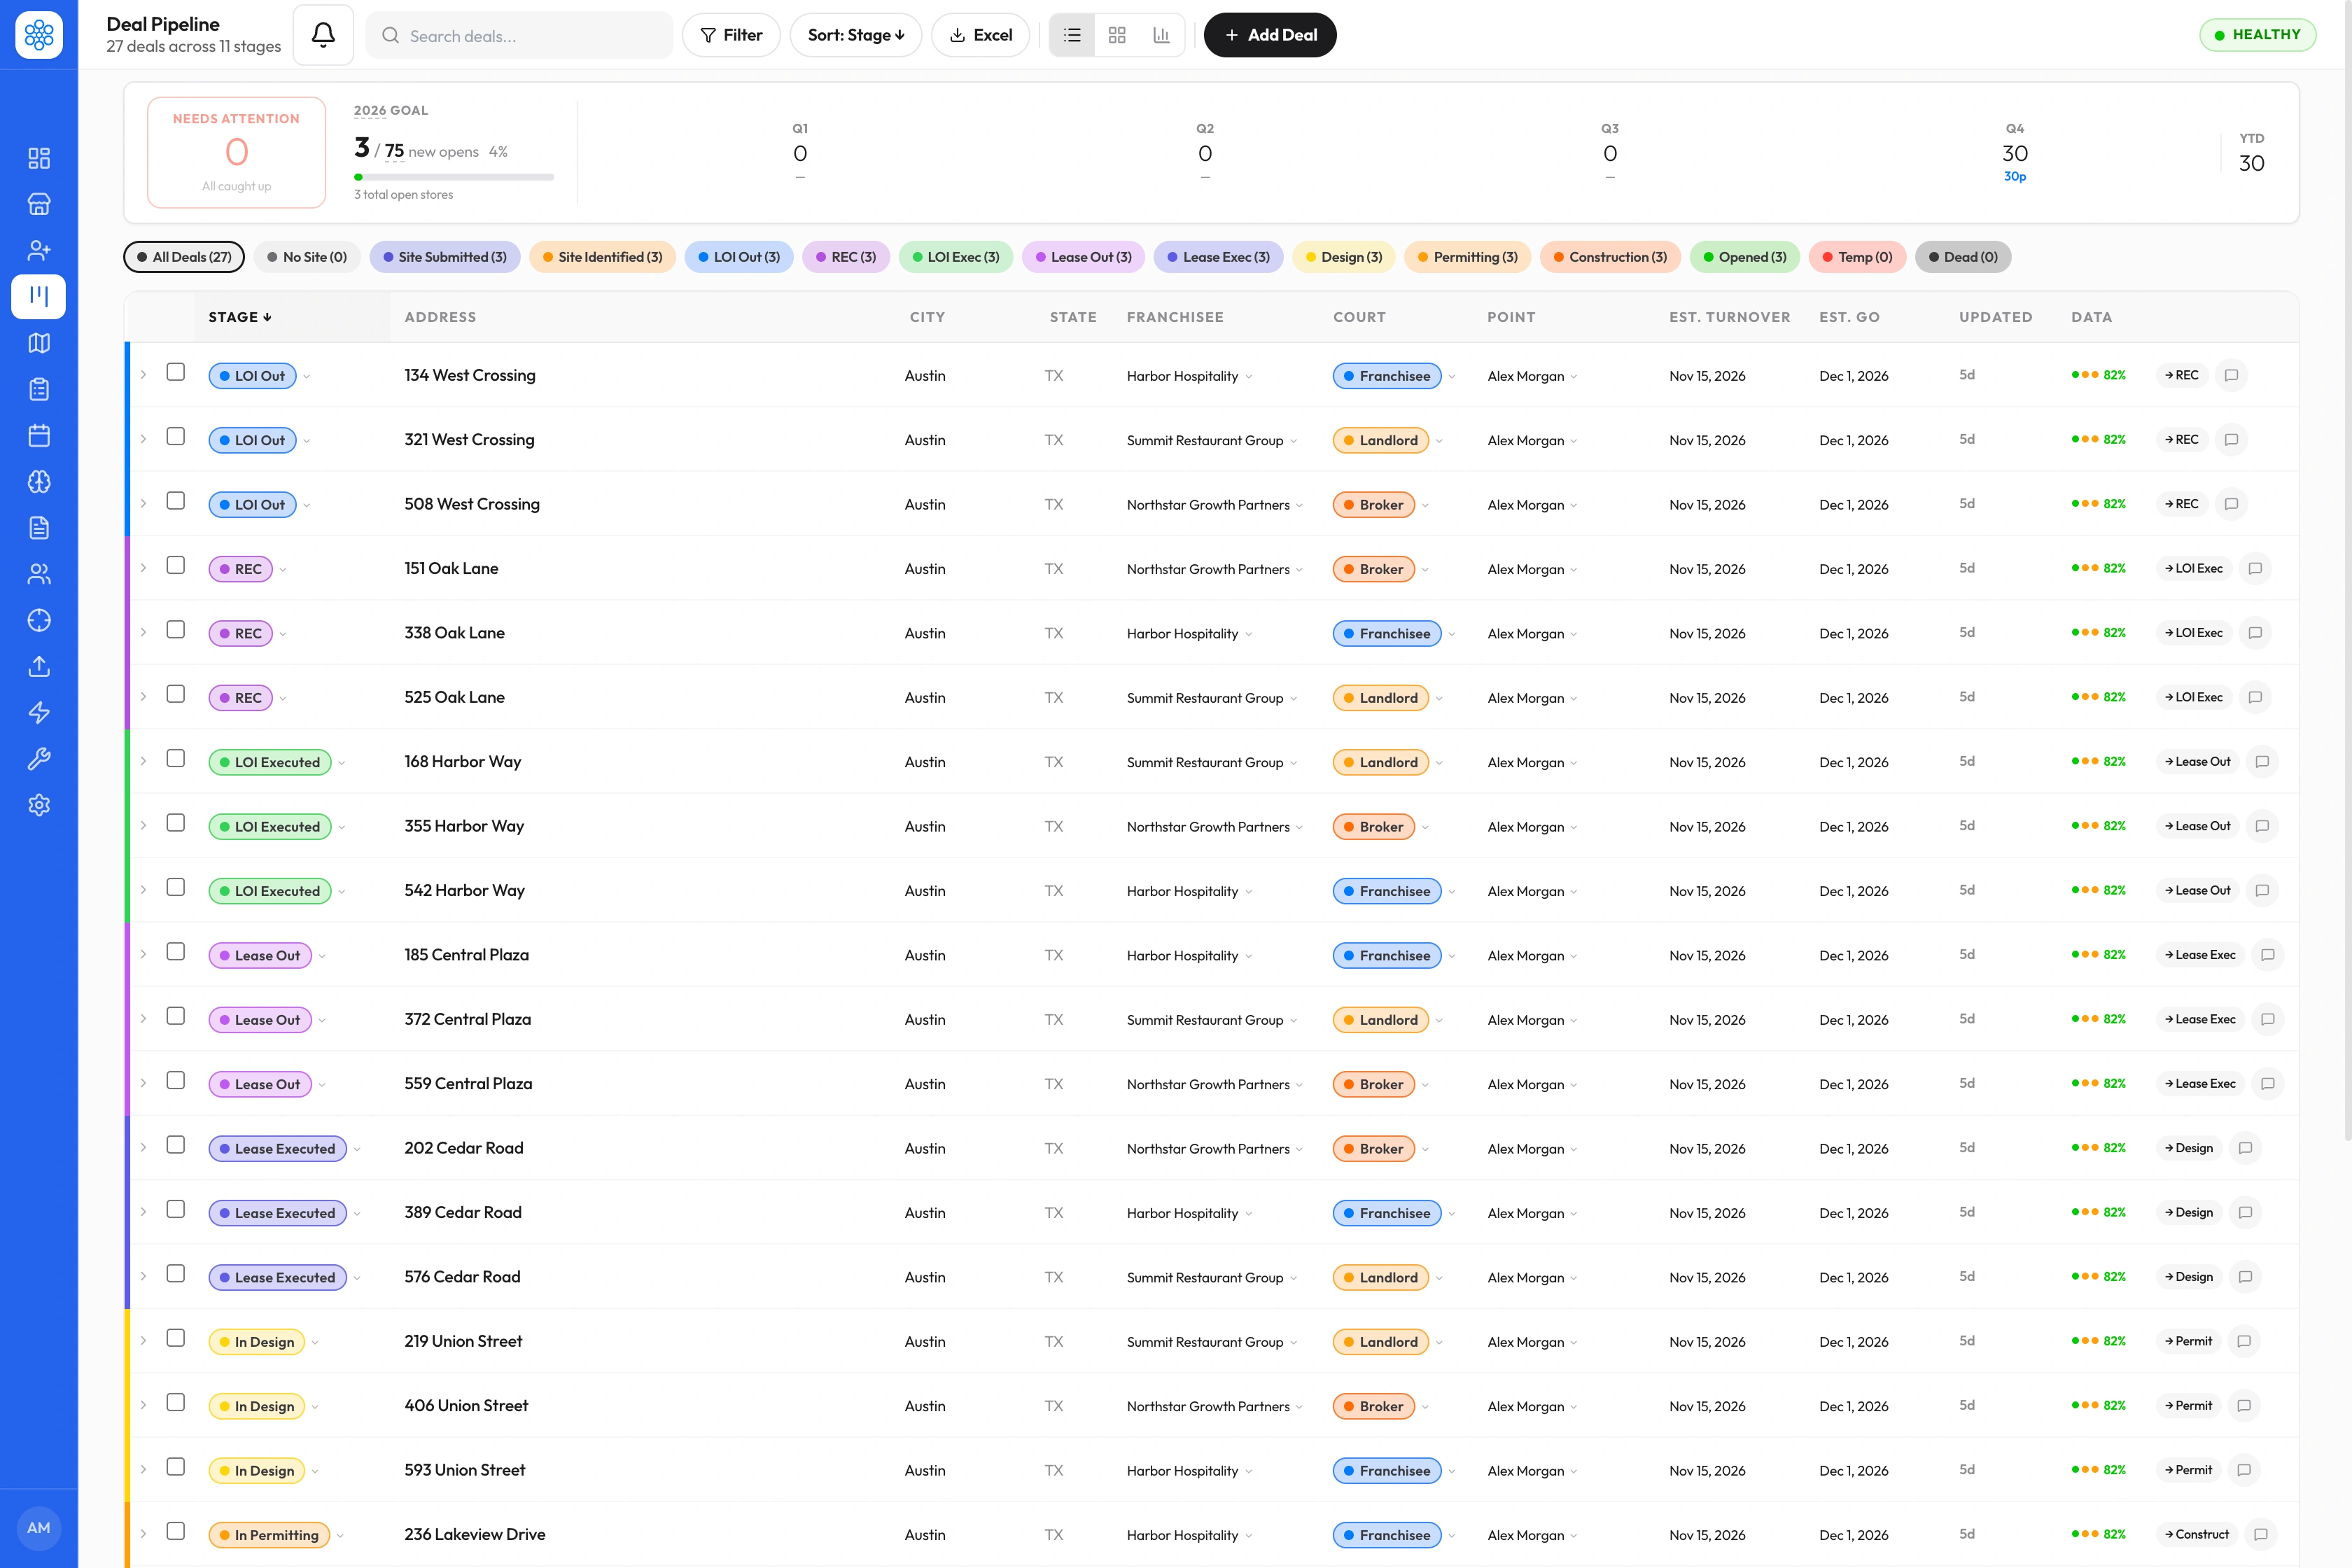Advance 542 Harbor Way to Lease Out
Image resolution: width=2352 pixels, height=1568 pixels.
click(x=2197, y=890)
